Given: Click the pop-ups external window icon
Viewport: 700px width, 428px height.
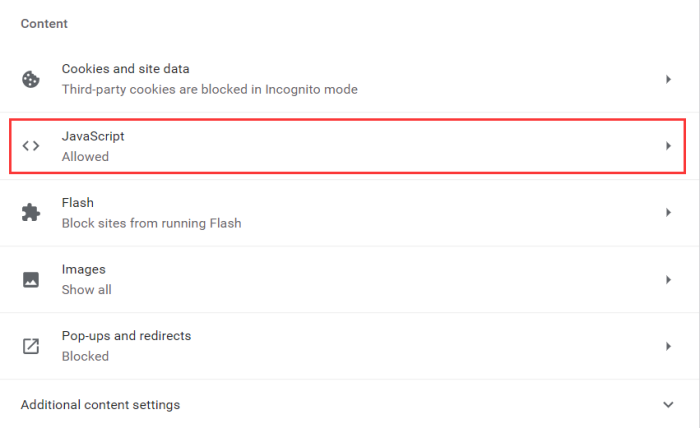Looking at the screenshot, I should tap(31, 346).
